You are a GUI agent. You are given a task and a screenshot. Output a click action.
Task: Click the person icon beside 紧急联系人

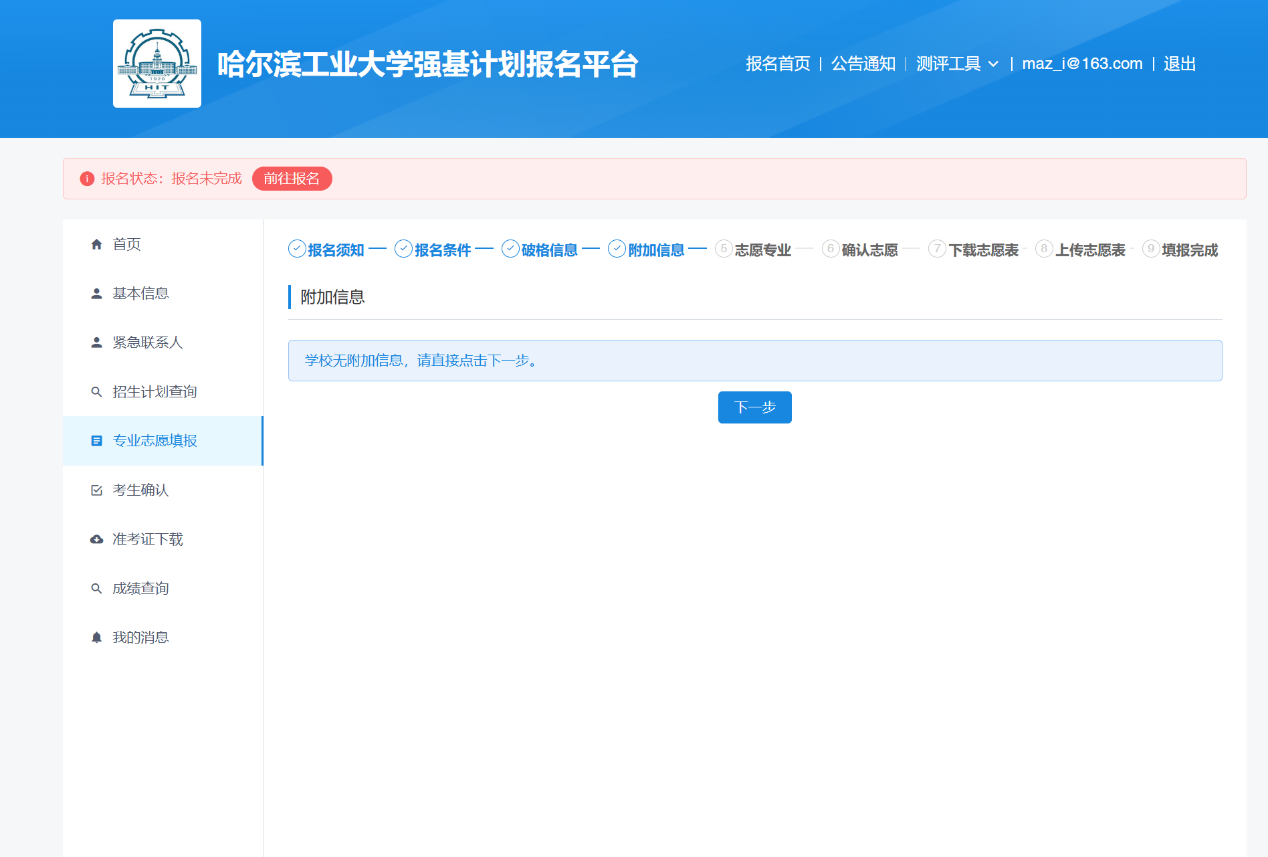(97, 343)
